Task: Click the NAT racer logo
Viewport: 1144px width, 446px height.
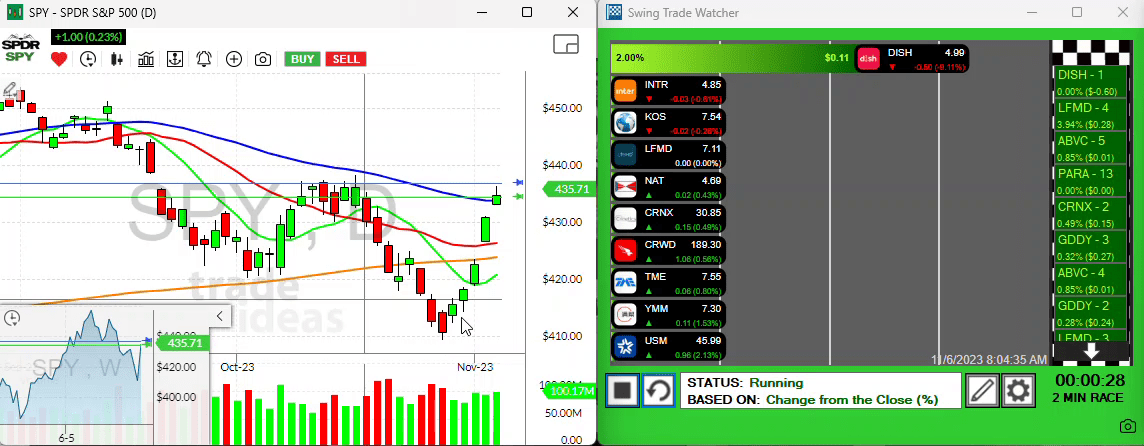Action: (x=626, y=186)
